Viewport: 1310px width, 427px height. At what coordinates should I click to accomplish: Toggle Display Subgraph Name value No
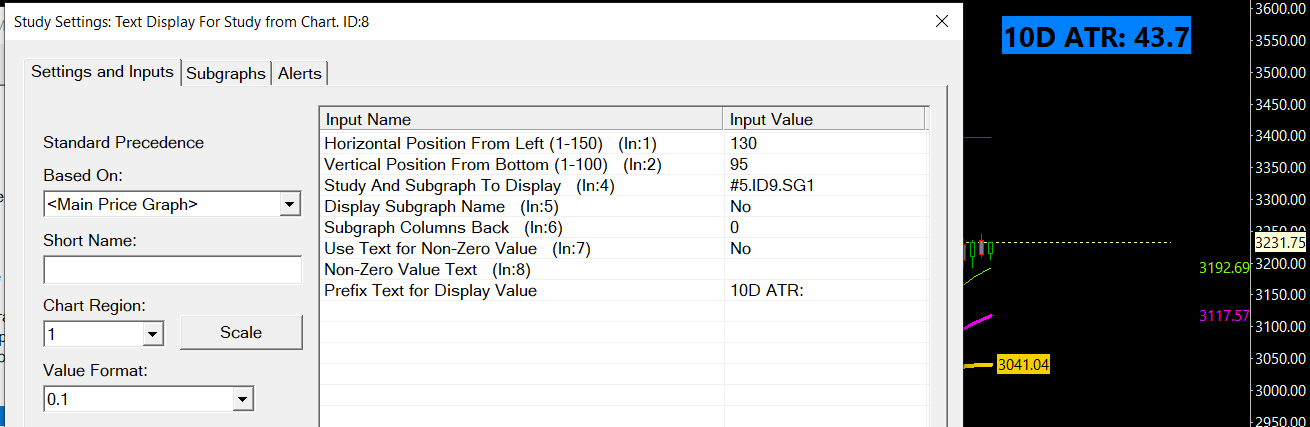(x=826, y=206)
